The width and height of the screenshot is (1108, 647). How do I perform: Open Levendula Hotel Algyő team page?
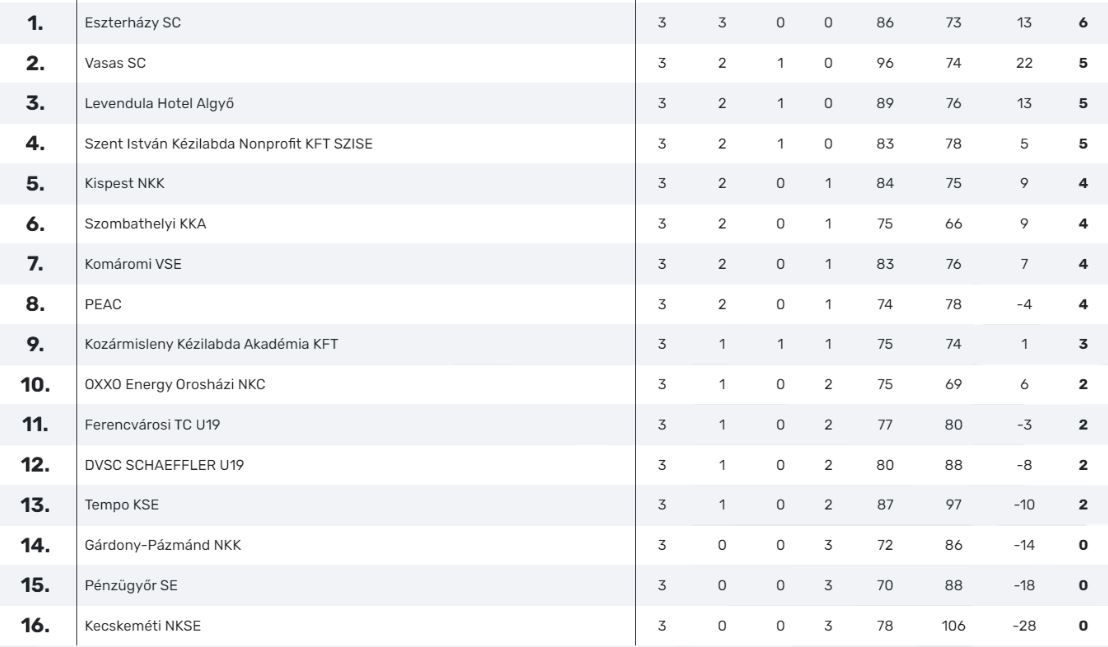pos(159,103)
